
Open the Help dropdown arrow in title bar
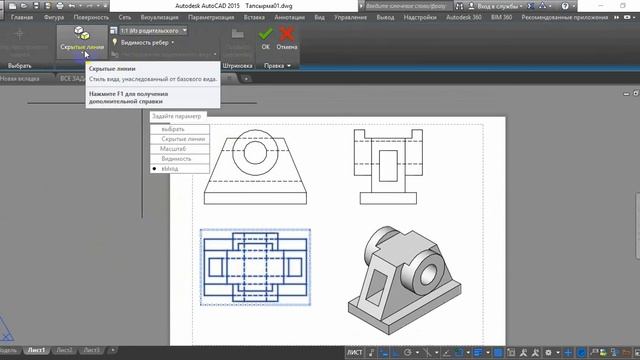pyautogui.click(x=573, y=6)
